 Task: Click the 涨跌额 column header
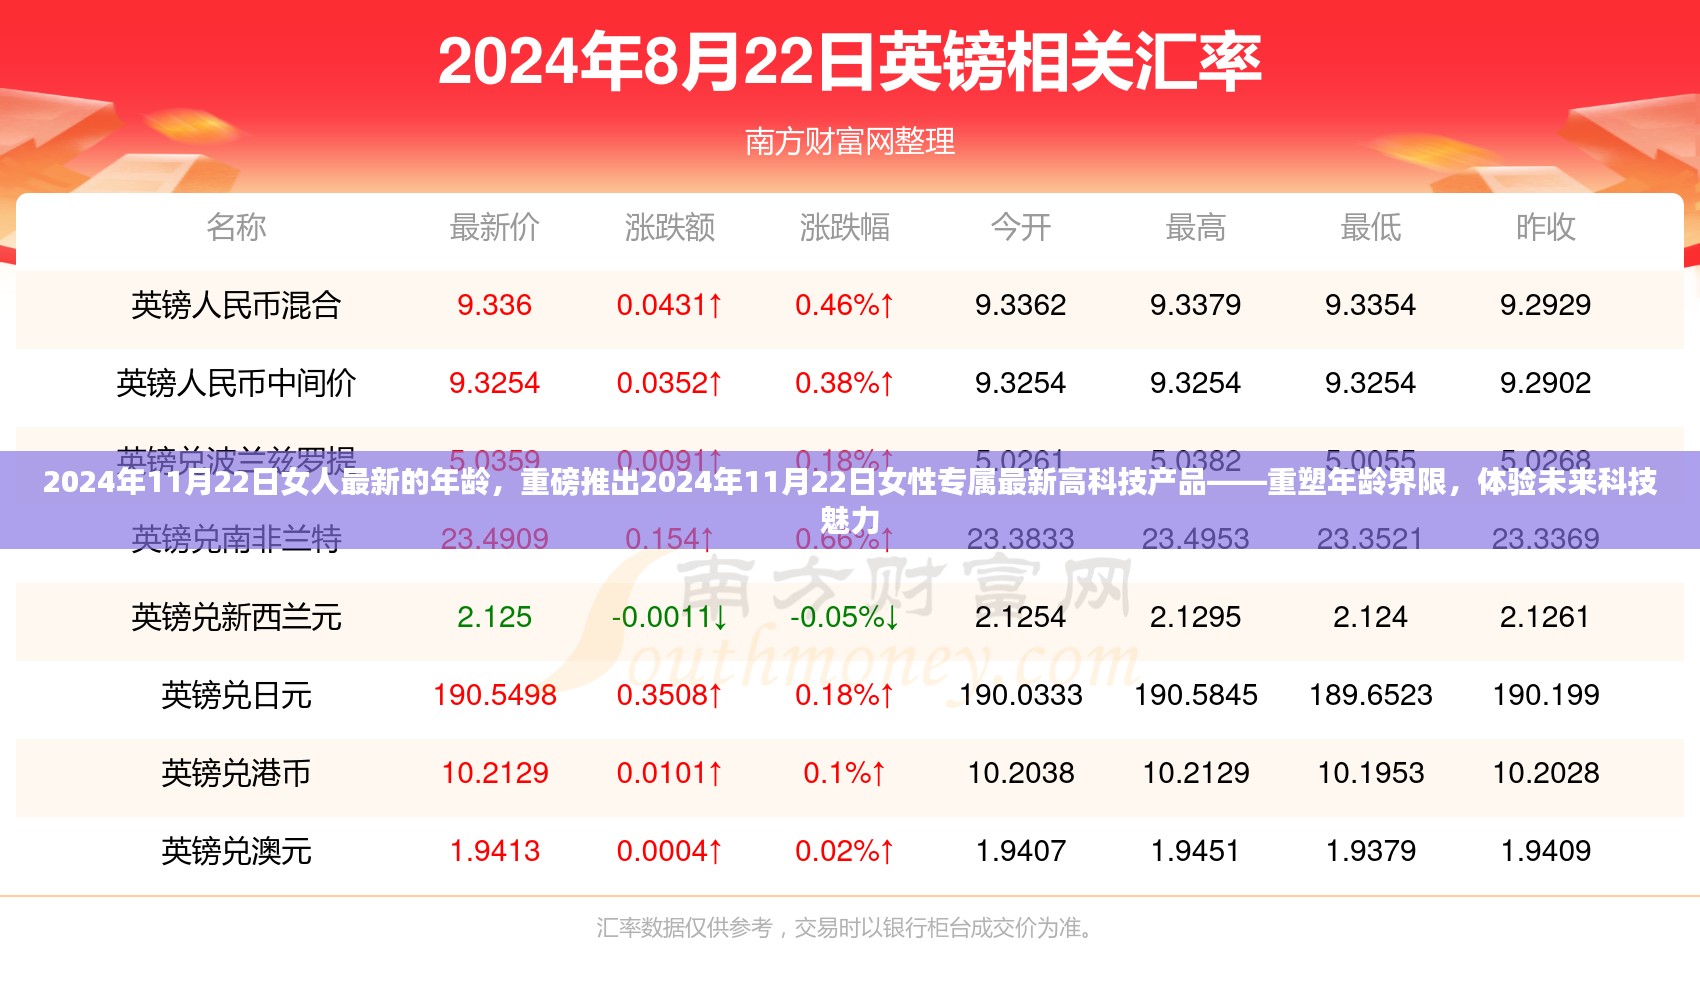click(x=669, y=227)
